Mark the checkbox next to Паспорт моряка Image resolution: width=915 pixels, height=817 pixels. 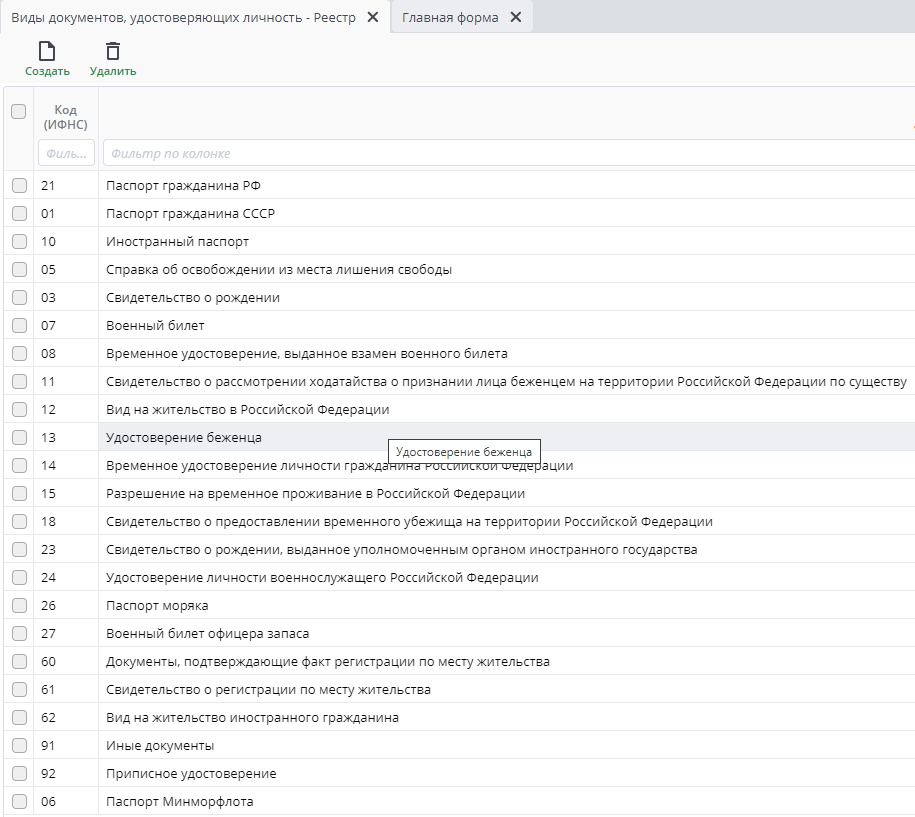(x=19, y=606)
